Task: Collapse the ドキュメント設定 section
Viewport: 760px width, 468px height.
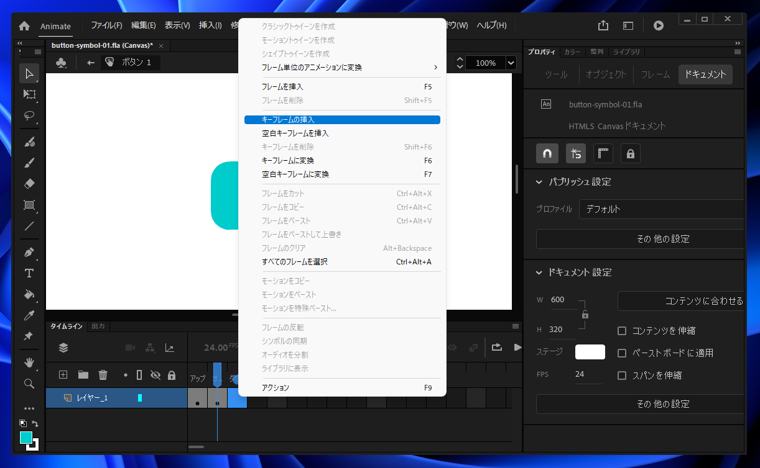Action: pyautogui.click(x=539, y=273)
